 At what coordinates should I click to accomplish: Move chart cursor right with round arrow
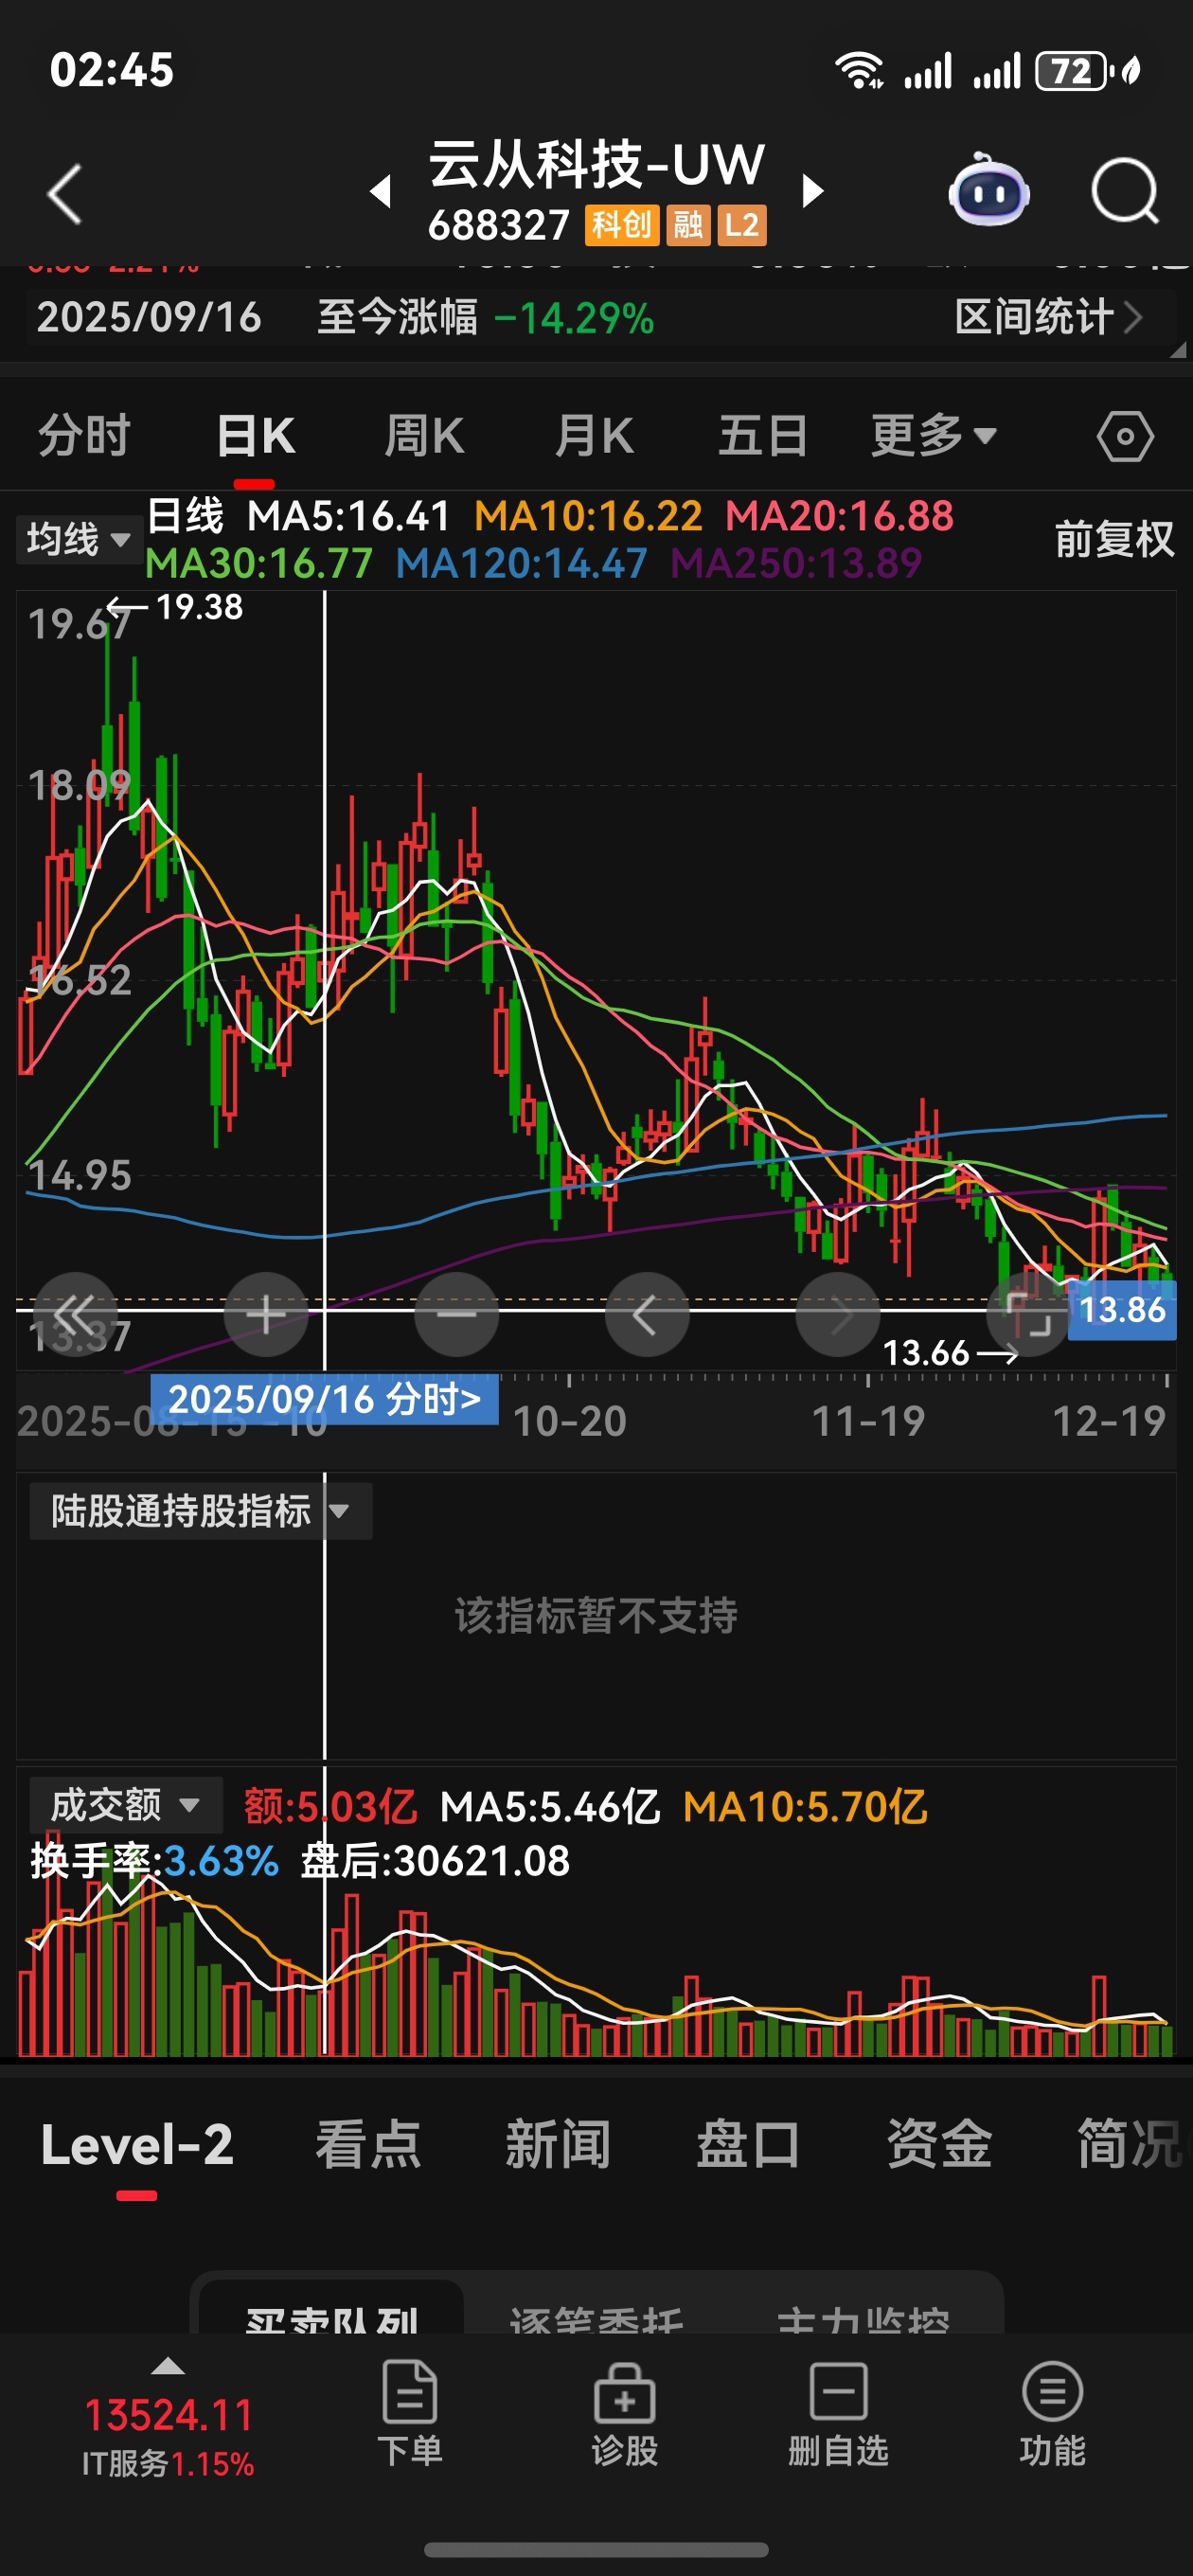click(x=838, y=1314)
